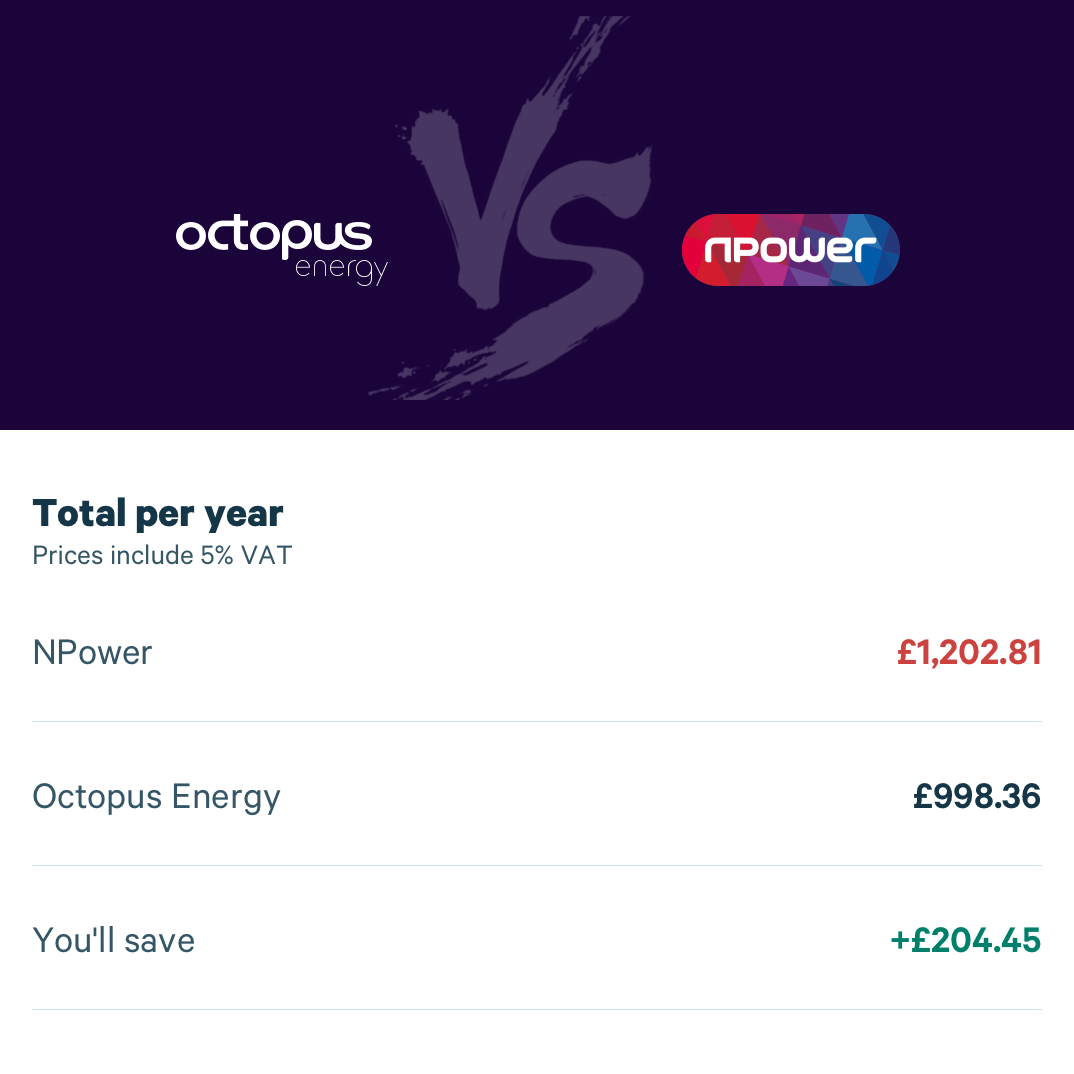Image resolution: width=1074 pixels, height=1074 pixels.
Task: Click the npower logo badge
Action: (x=790, y=249)
